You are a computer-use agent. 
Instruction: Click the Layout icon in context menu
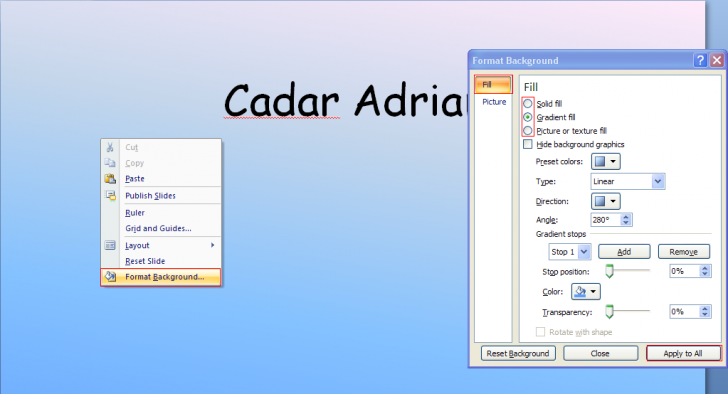click(x=110, y=245)
